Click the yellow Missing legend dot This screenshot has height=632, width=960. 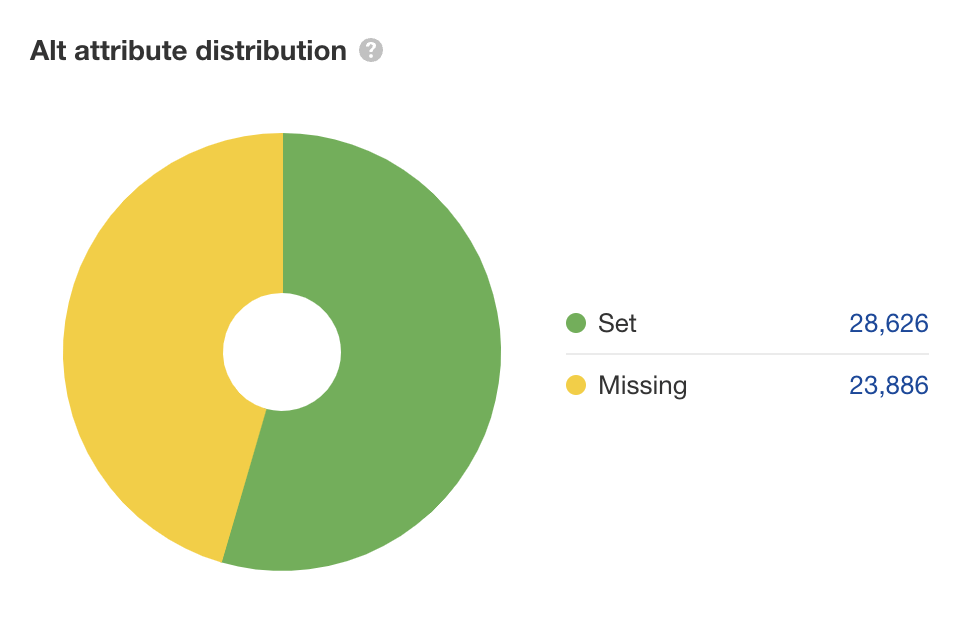pyautogui.click(x=575, y=385)
